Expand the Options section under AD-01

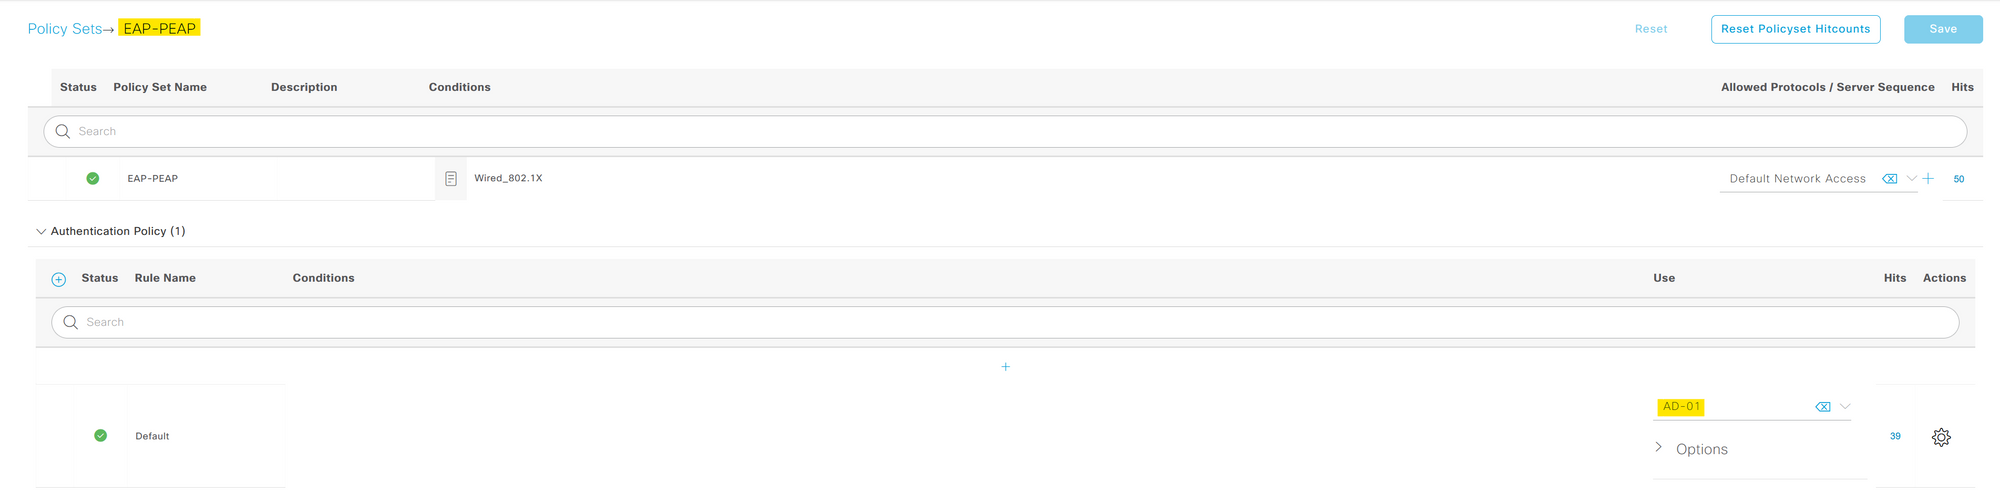[x=1691, y=449]
